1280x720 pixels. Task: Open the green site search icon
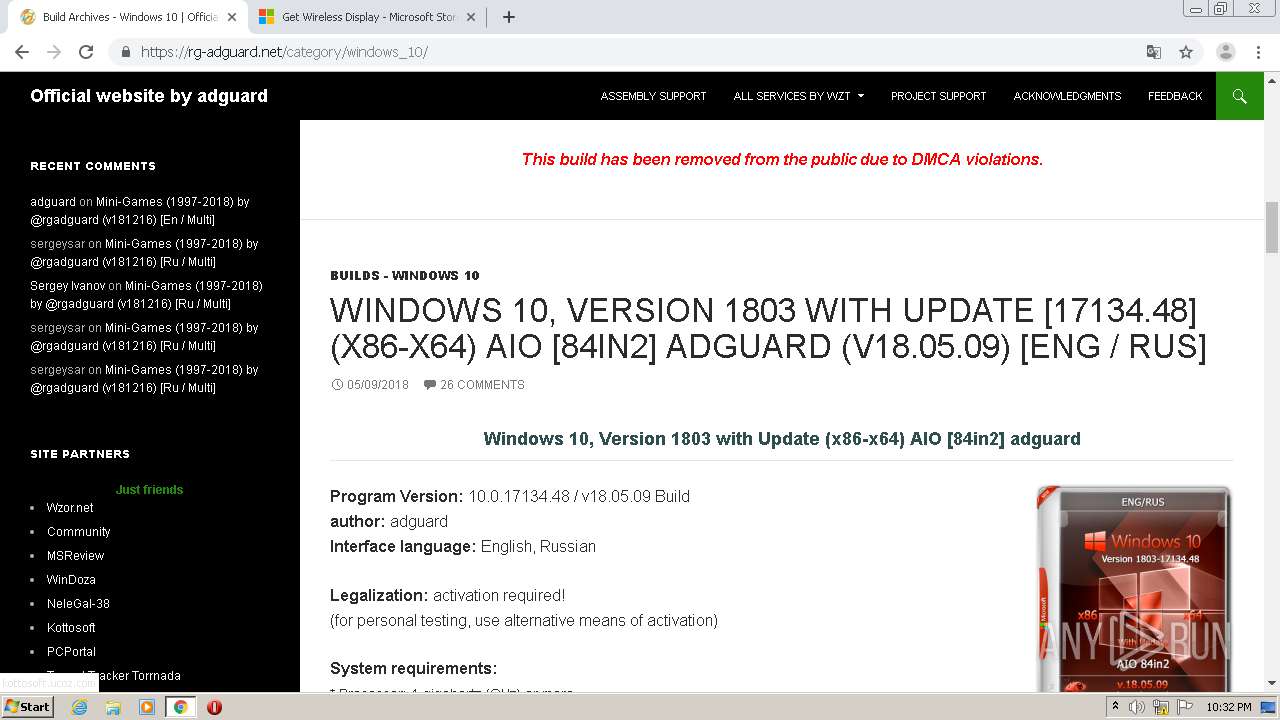(1240, 96)
